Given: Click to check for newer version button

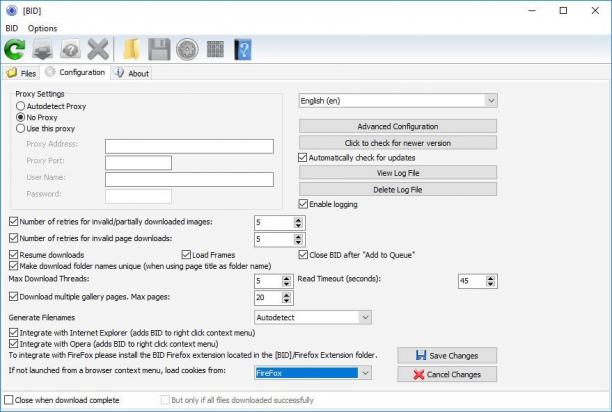Looking at the screenshot, I should tap(398, 143).
